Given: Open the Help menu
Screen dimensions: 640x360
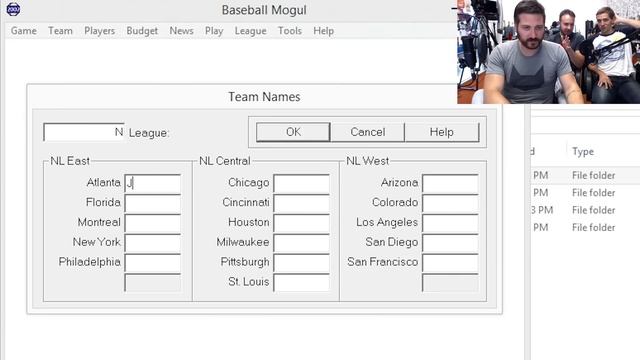Looking at the screenshot, I should tap(324, 31).
